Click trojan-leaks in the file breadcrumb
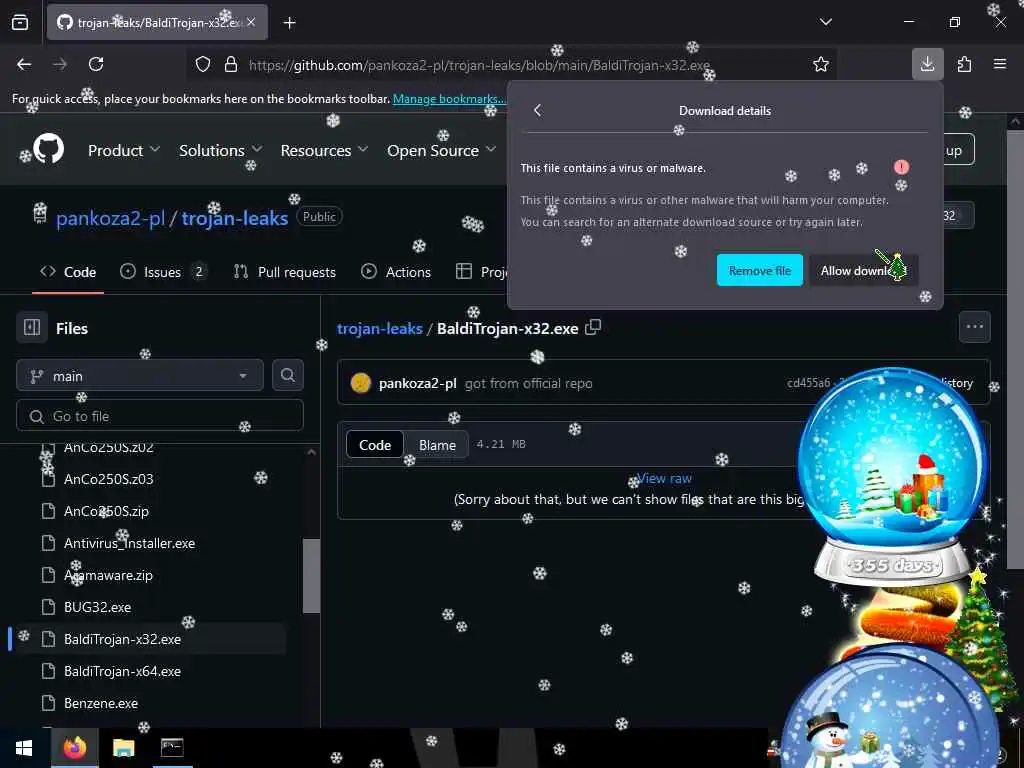The width and height of the screenshot is (1024, 768). pyautogui.click(x=379, y=328)
